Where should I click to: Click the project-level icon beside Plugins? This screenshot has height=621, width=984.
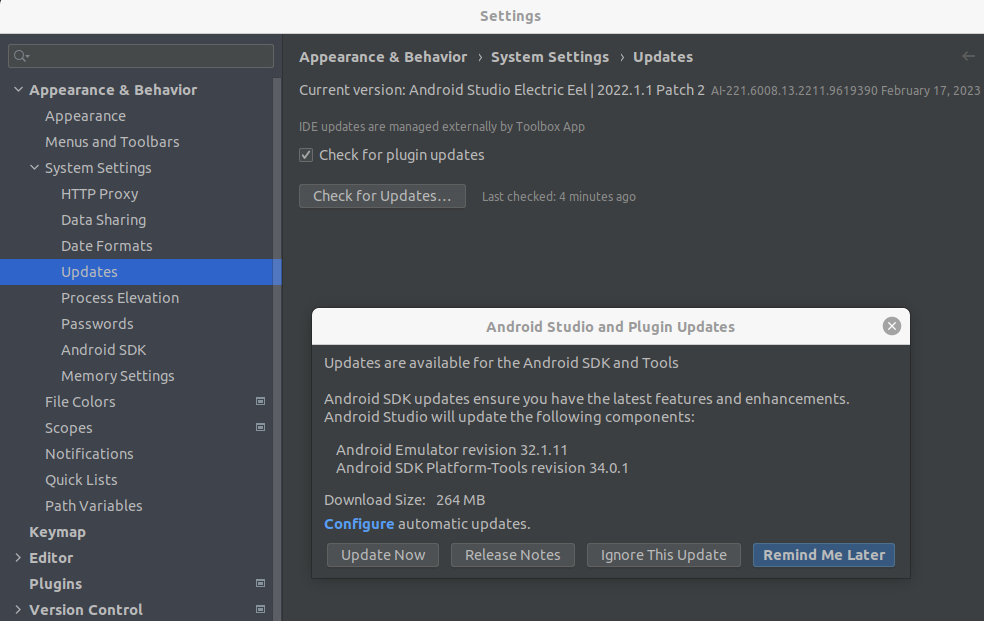(x=260, y=583)
